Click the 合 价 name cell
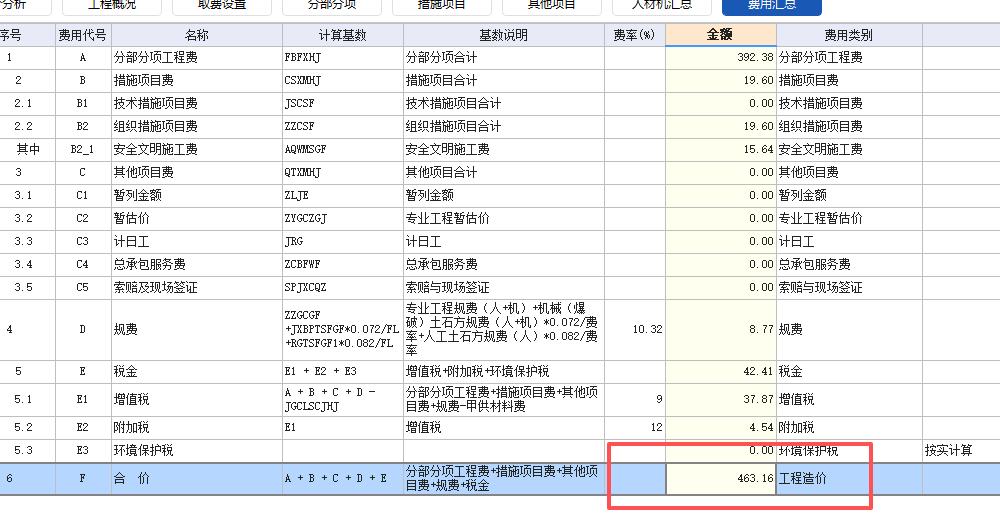1000x532 pixels. [196, 478]
